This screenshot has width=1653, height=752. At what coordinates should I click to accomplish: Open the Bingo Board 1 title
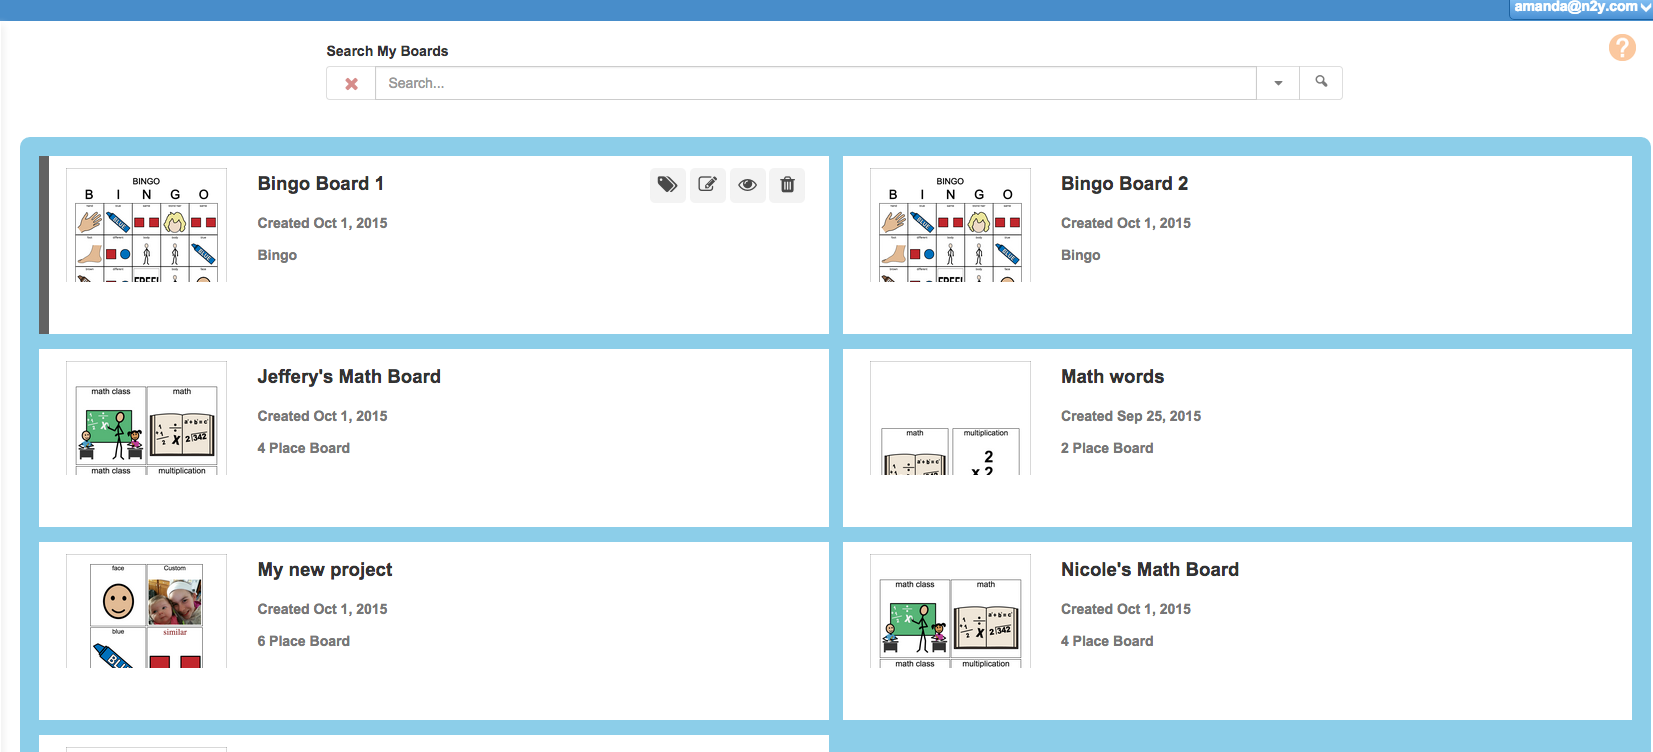pyautogui.click(x=321, y=184)
